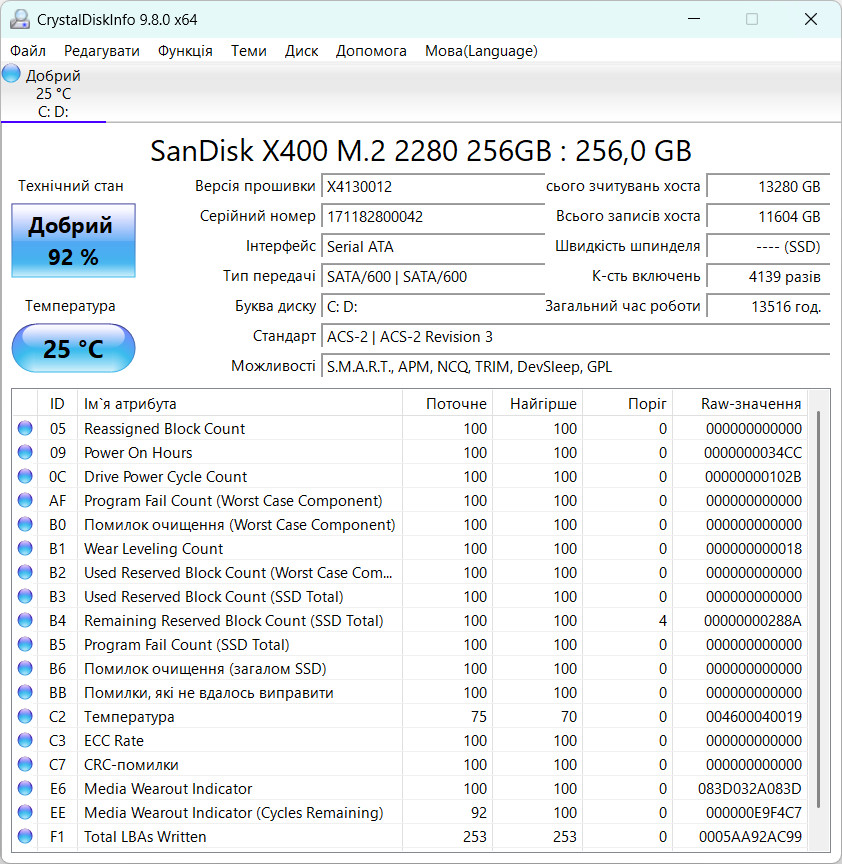Click the 11604 GB host writes value
Screen dimensions: 842x864
click(768, 217)
